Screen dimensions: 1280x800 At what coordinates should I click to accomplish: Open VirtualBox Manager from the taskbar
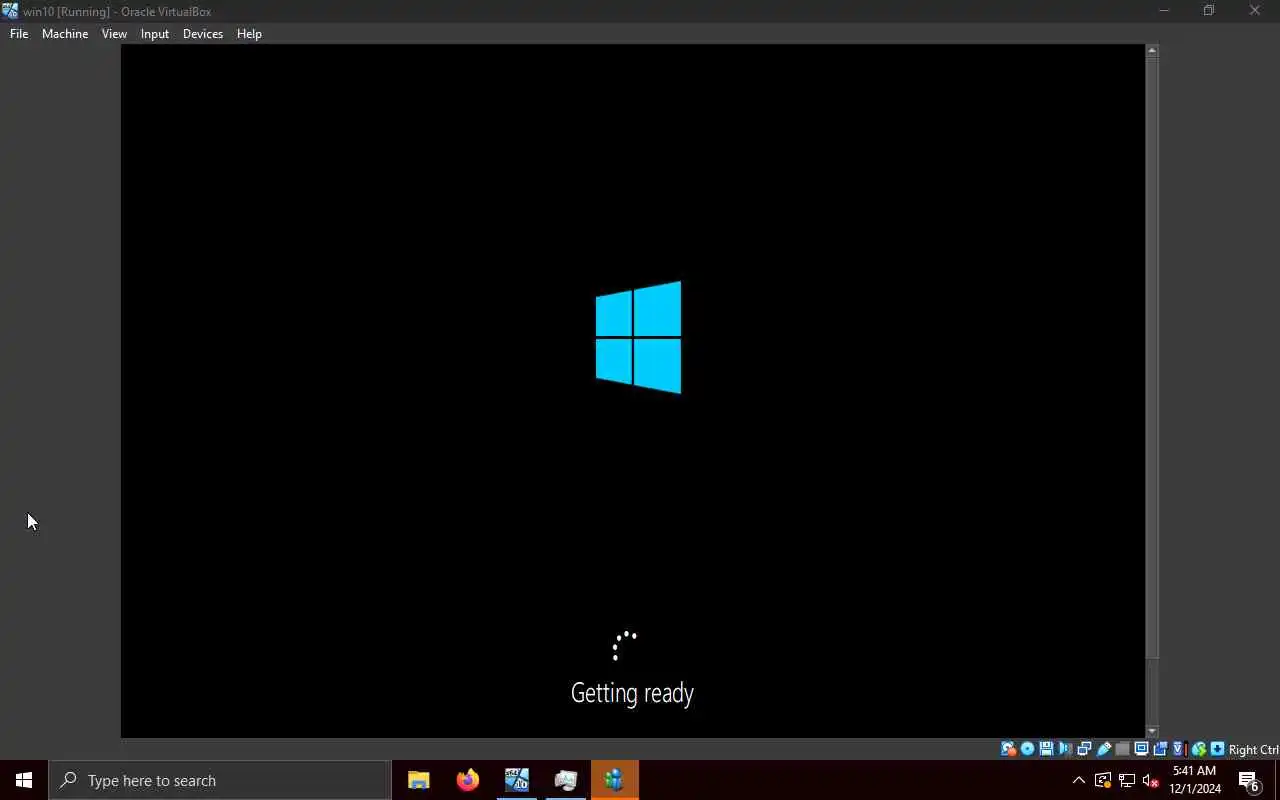(516, 780)
